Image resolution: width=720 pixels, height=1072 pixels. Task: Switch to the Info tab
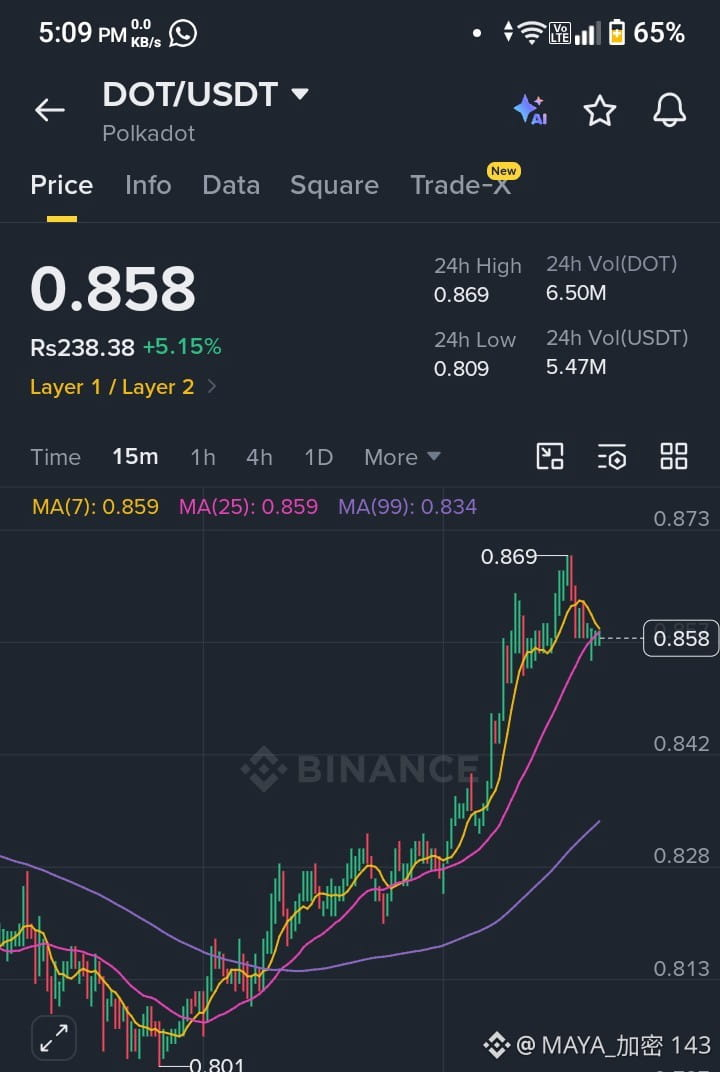click(x=148, y=185)
